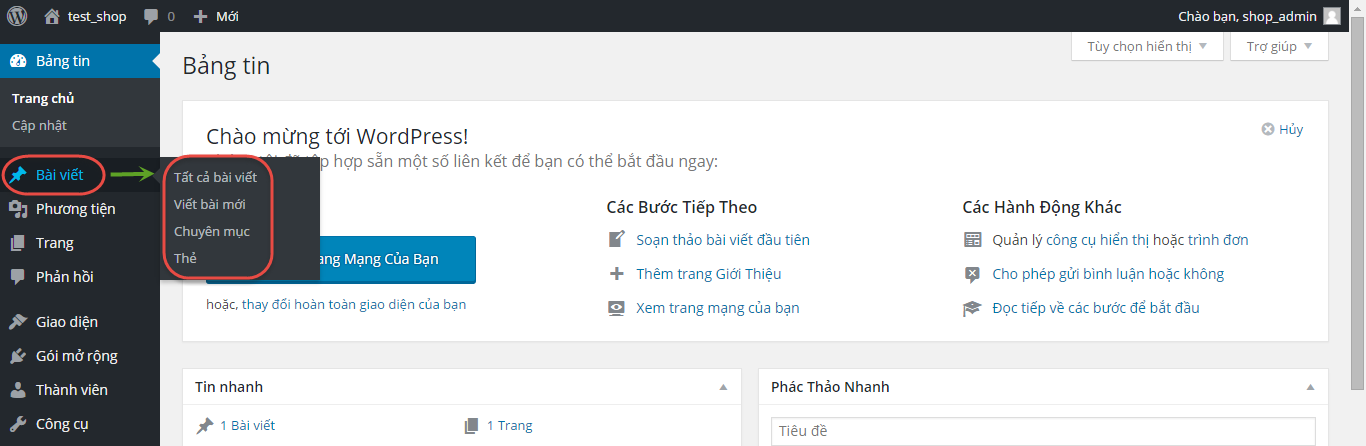
Task: Expand the Tùy chọn hiển thị dropdown
Action: tap(1146, 46)
